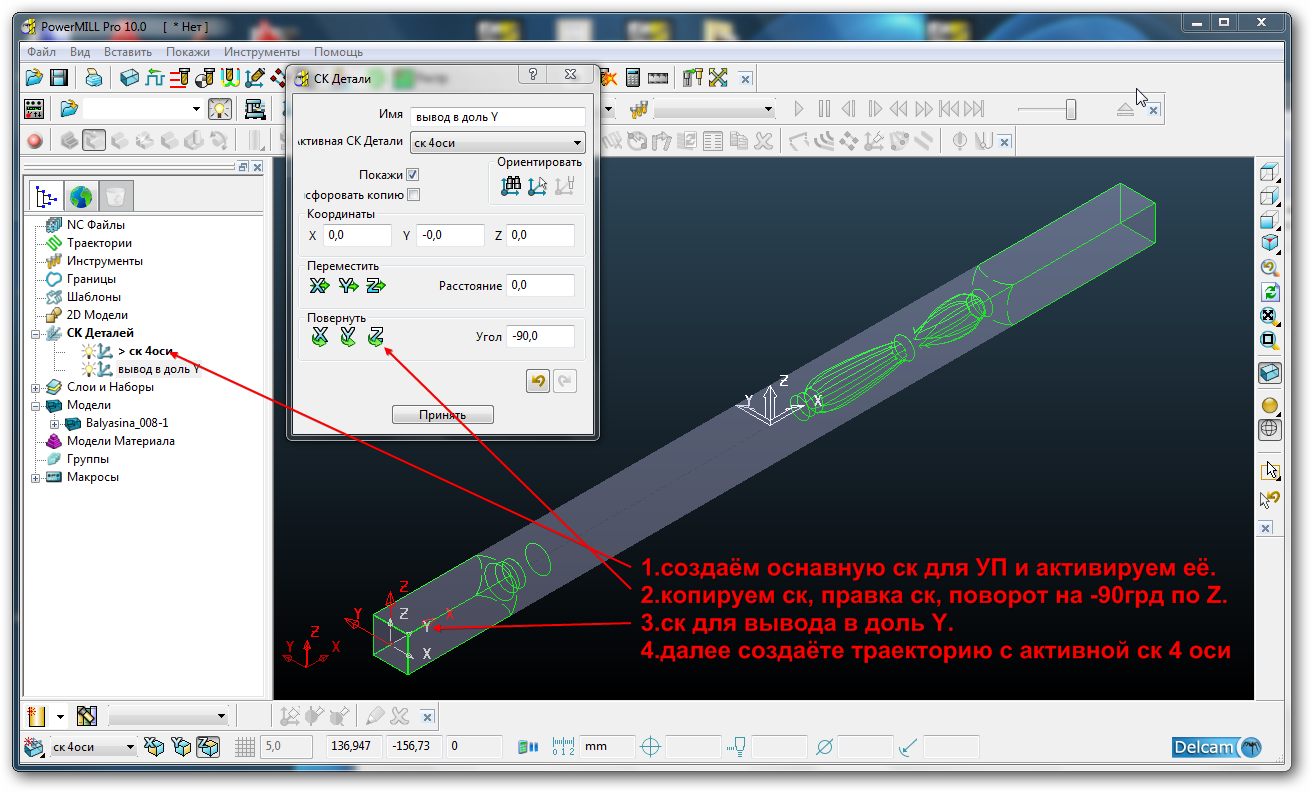Select the Границы tree item
This screenshot has height=792, width=1312.
[x=91, y=279]
